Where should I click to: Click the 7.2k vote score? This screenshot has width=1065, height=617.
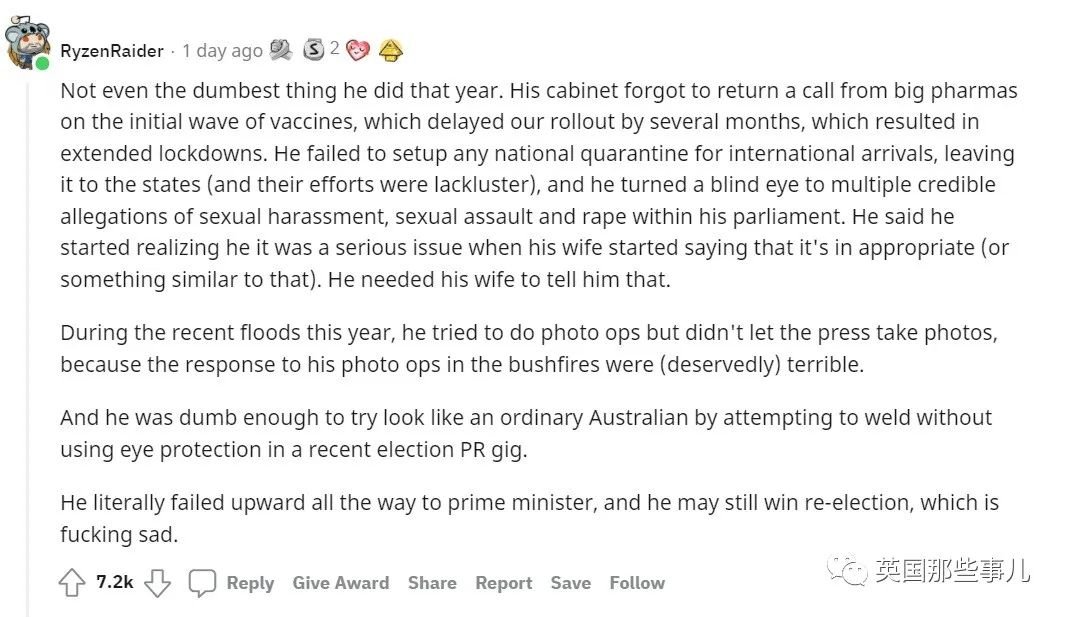pos(115,582)
